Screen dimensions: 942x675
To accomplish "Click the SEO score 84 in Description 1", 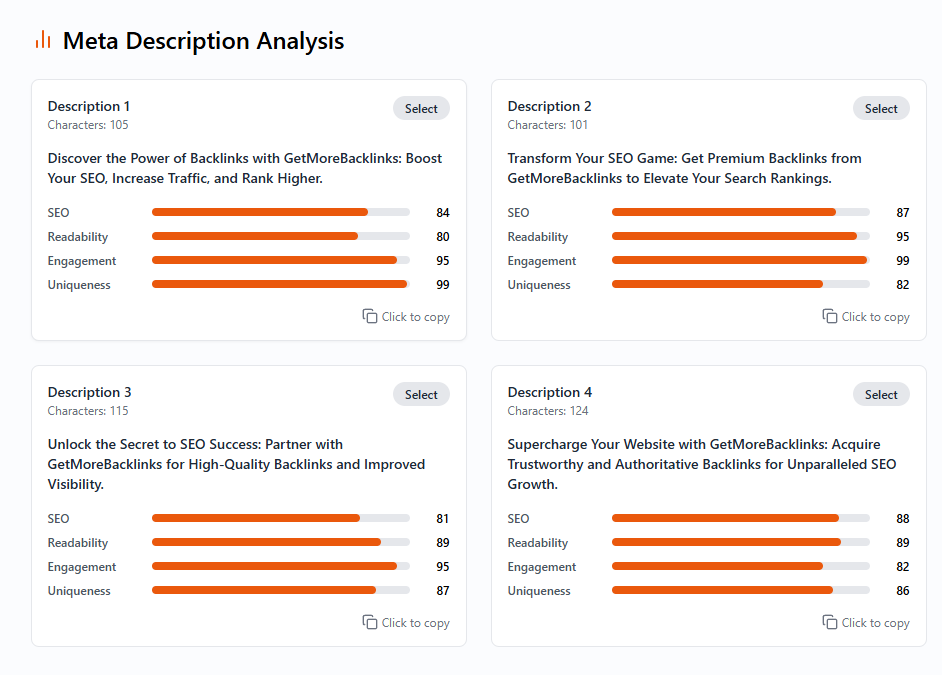I will (x=443, y=213).
